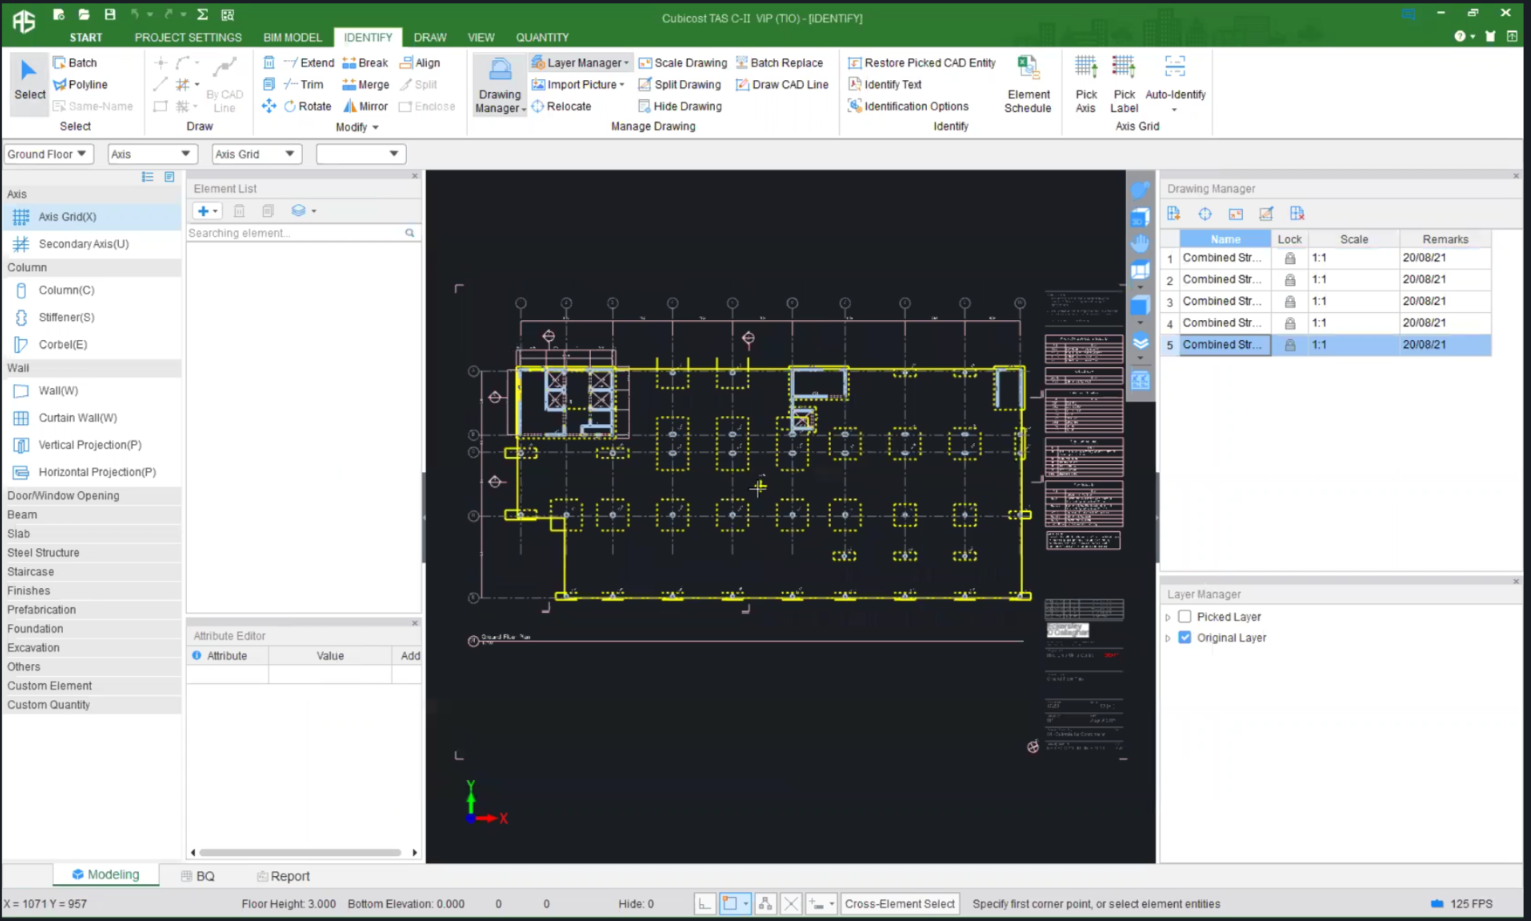
Task: Open the QUANTITY ribbon tab
Action: (542, 37)
